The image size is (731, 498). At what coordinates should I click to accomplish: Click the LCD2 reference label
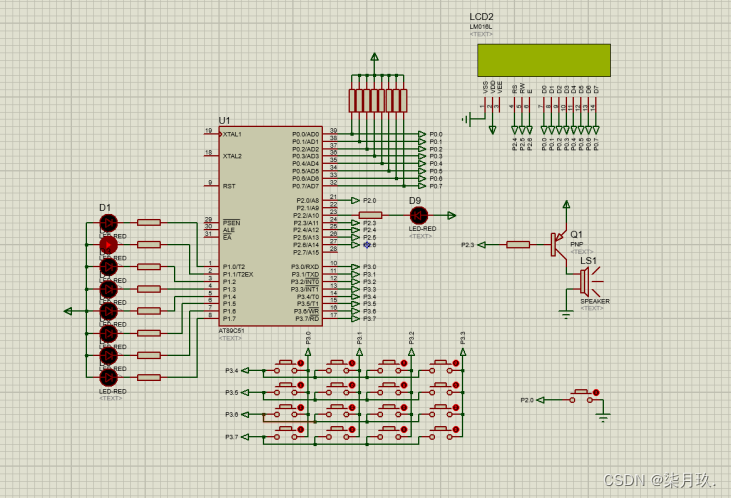(481, 17)
